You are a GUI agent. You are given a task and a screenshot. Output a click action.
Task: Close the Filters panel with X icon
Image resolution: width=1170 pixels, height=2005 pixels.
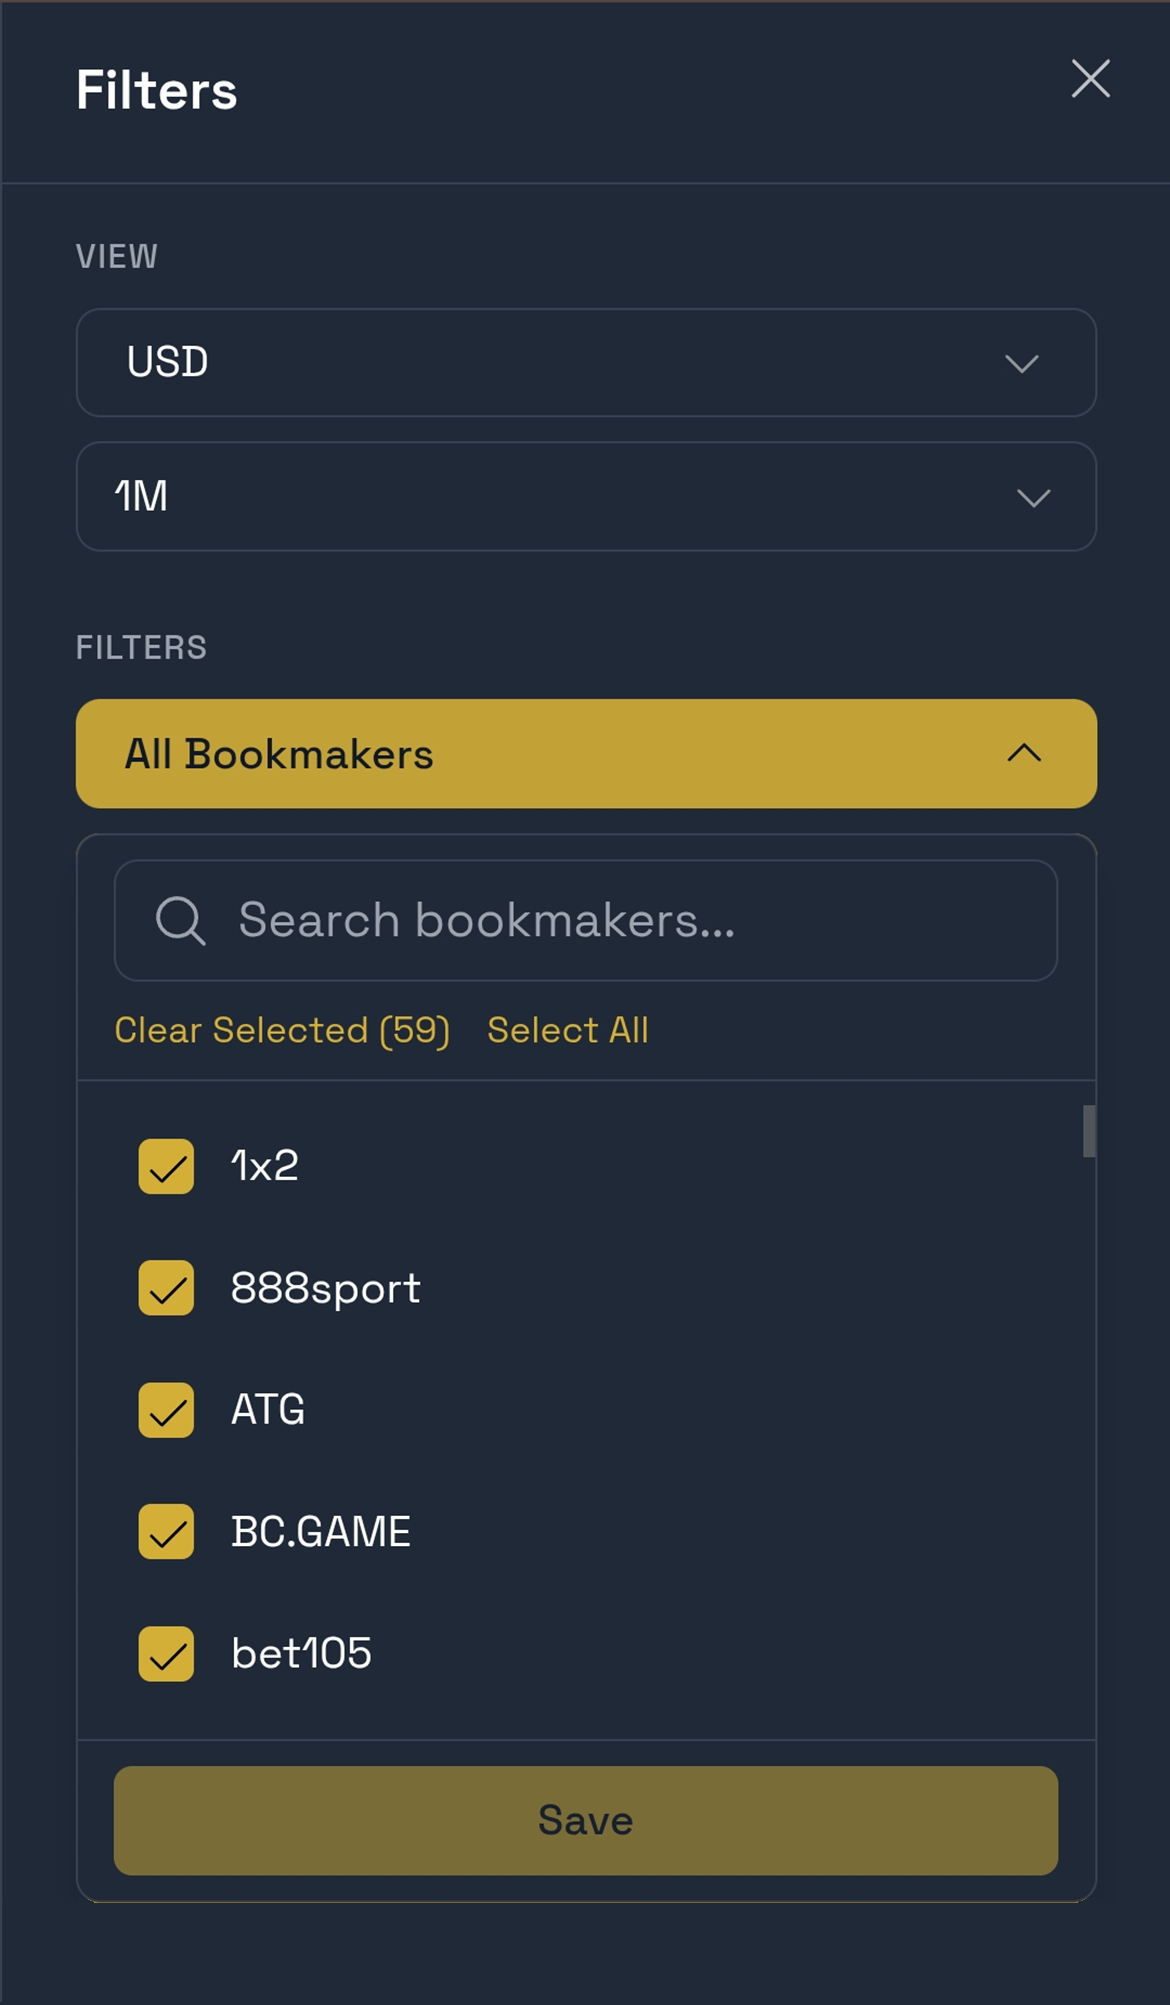coord(1090,79)
